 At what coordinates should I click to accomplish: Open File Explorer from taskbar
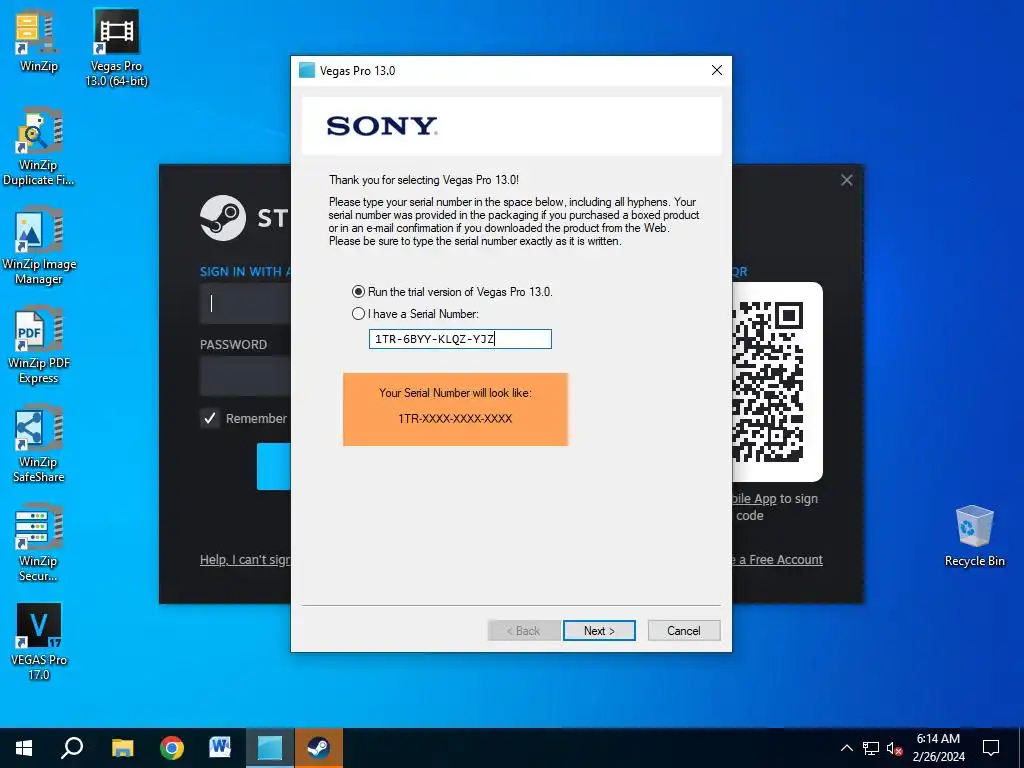pyautogui.click(x=122, y=748)
